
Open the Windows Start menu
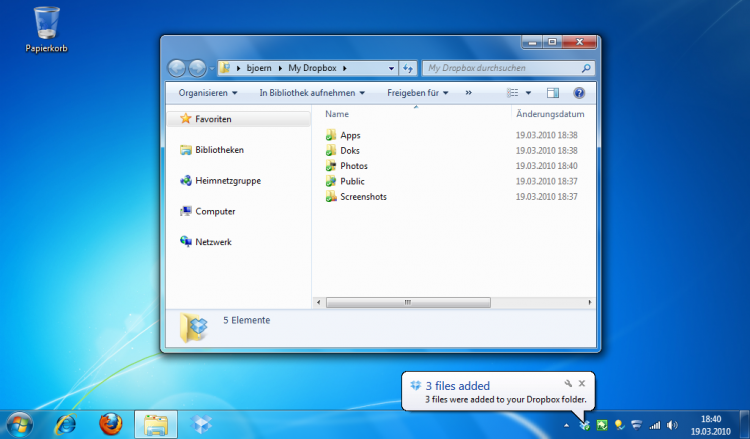[x=20, y=425]
